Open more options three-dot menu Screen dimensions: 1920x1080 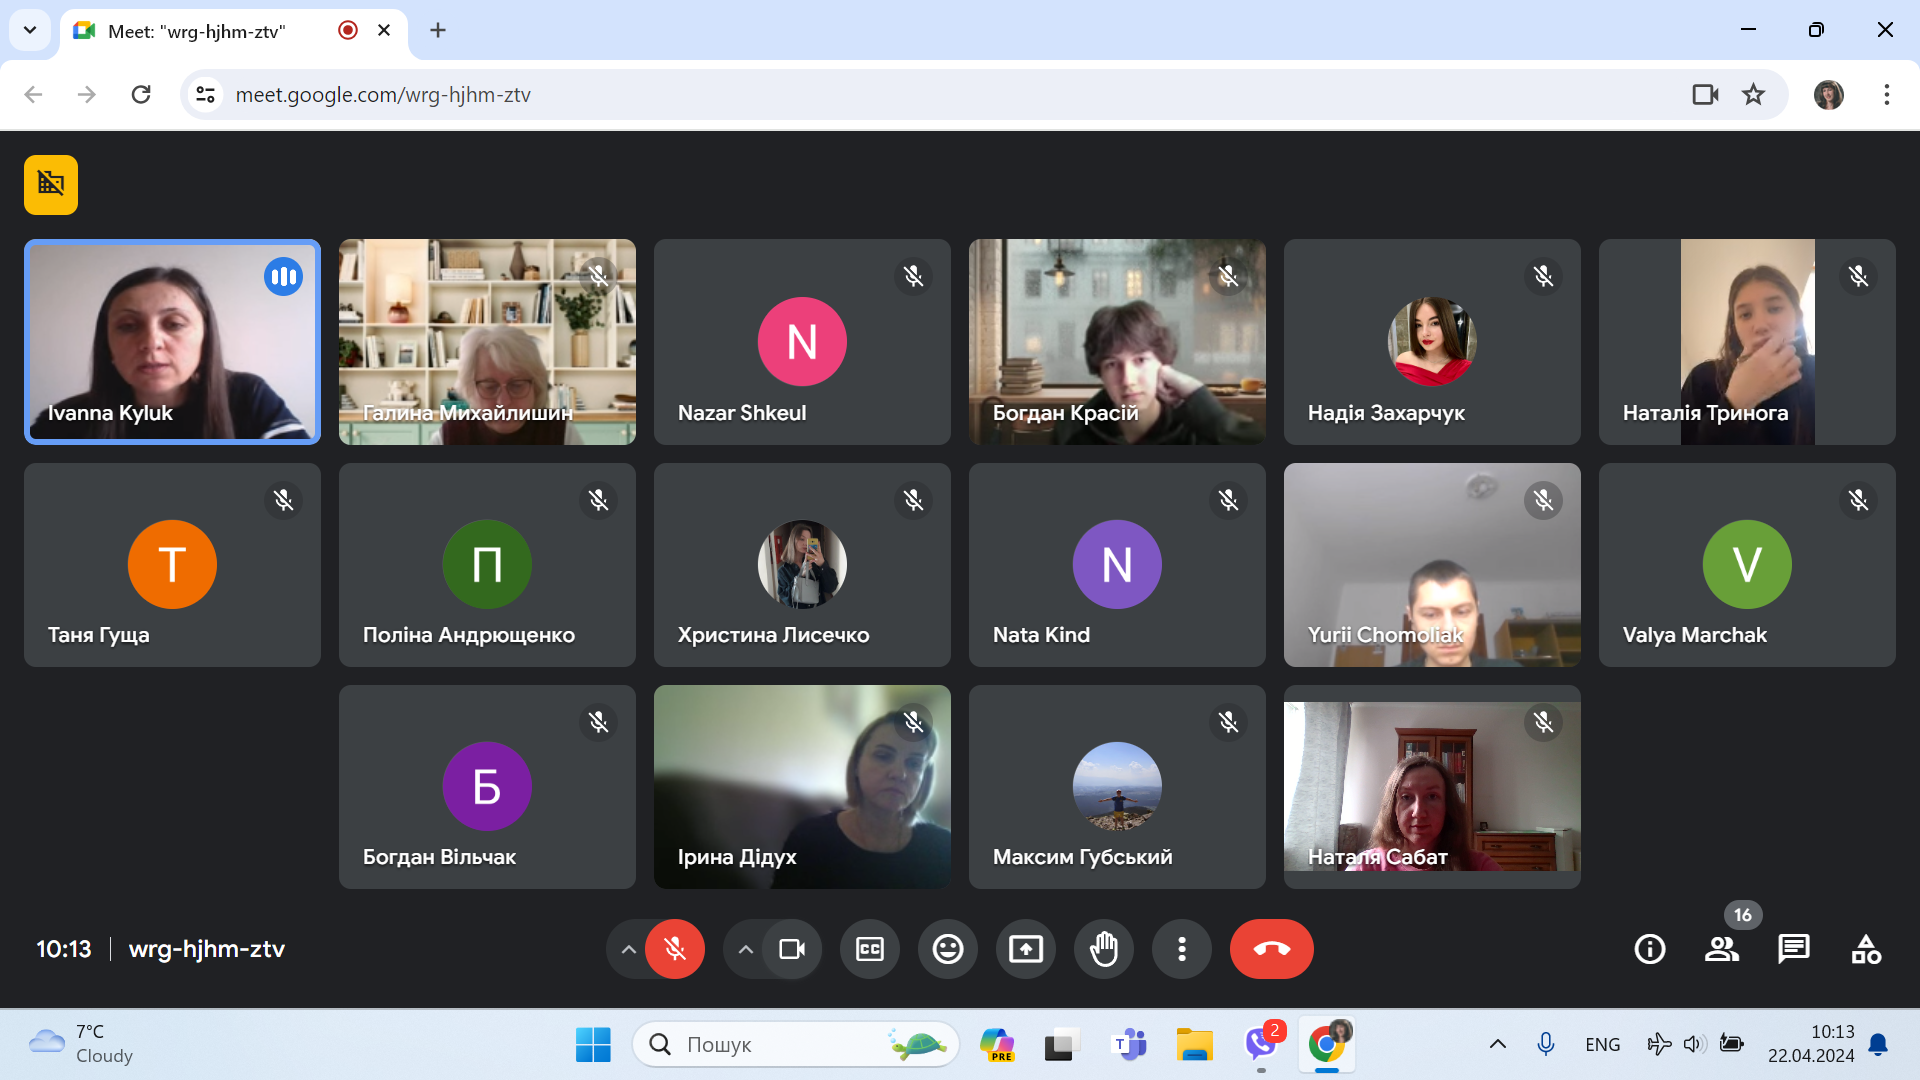pos(1181,949)
